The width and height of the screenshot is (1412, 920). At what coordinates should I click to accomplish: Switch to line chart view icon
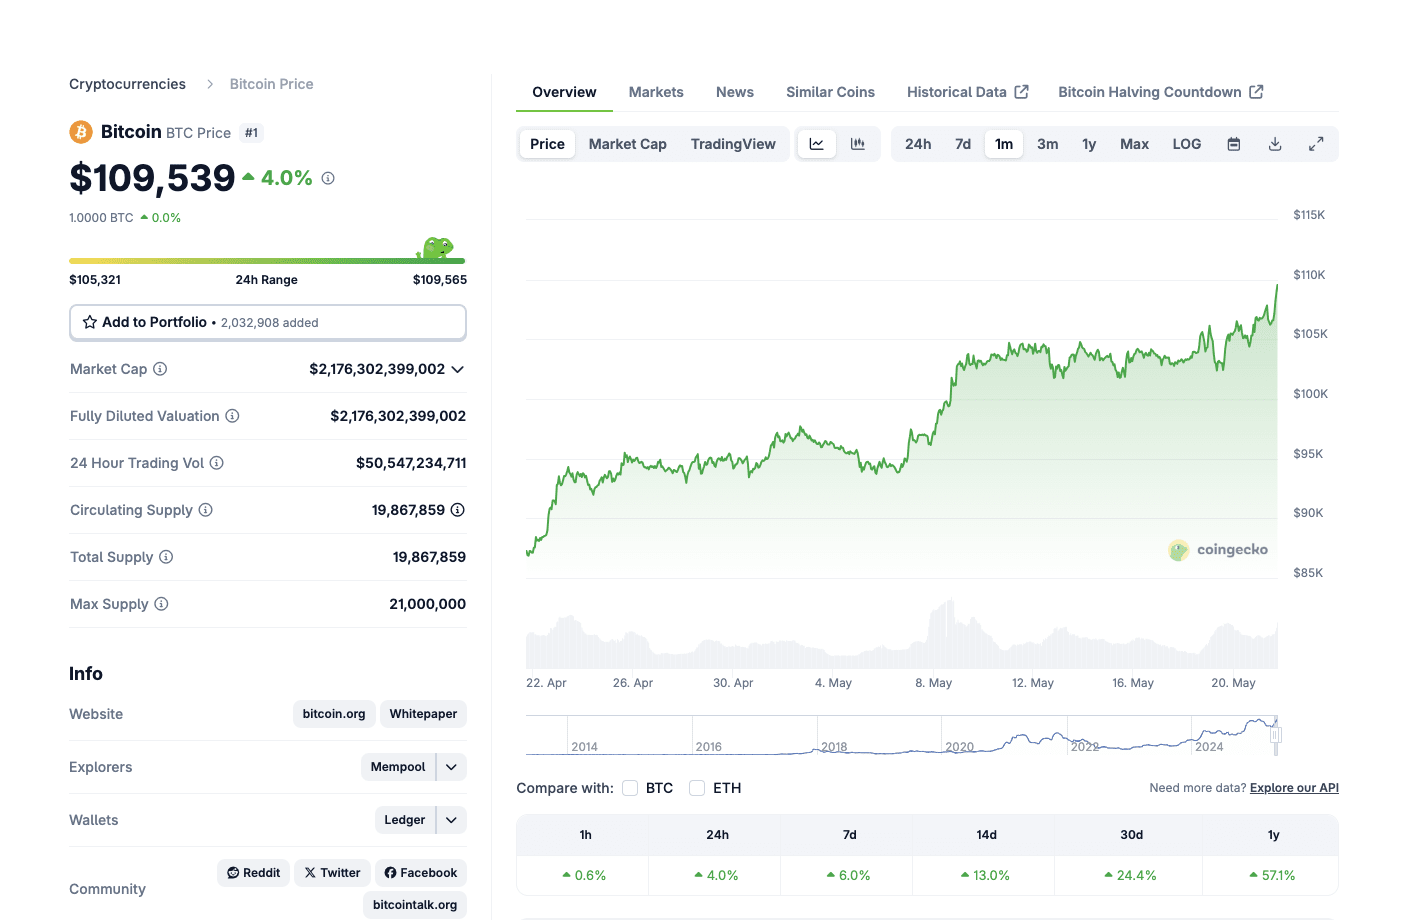click(817, 144)
